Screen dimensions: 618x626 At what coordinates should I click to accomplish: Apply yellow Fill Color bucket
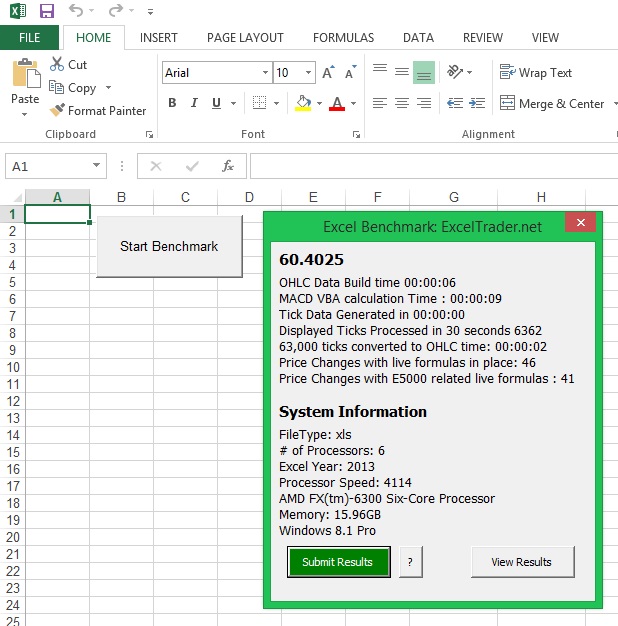click(303, 103)
